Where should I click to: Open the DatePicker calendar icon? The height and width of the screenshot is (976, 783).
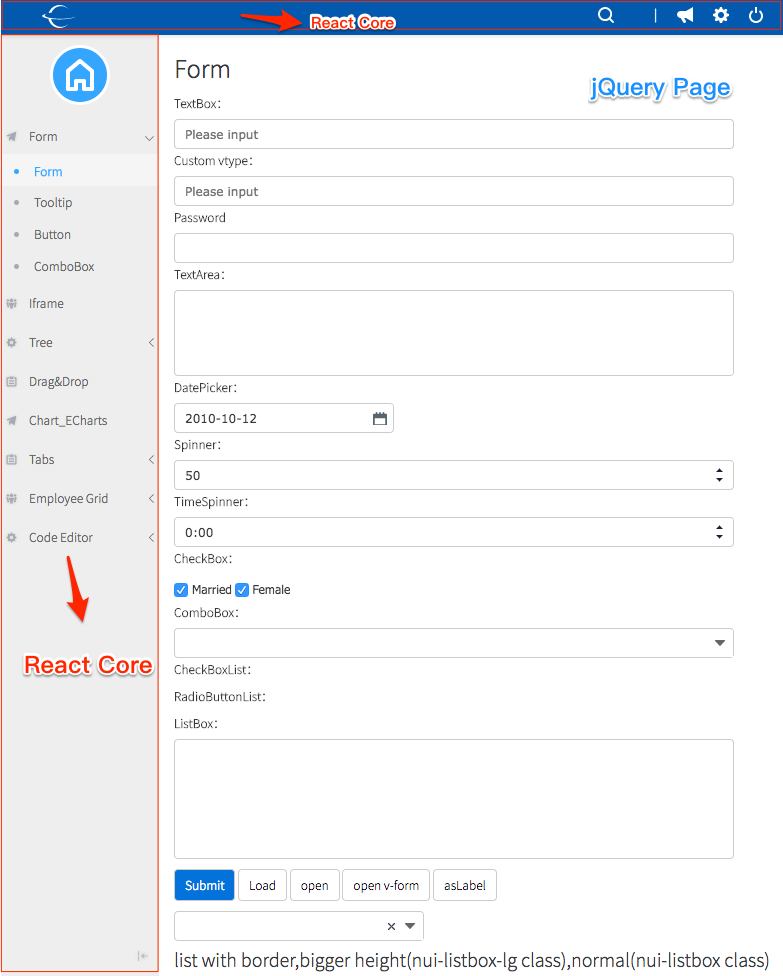coord(380,419)
